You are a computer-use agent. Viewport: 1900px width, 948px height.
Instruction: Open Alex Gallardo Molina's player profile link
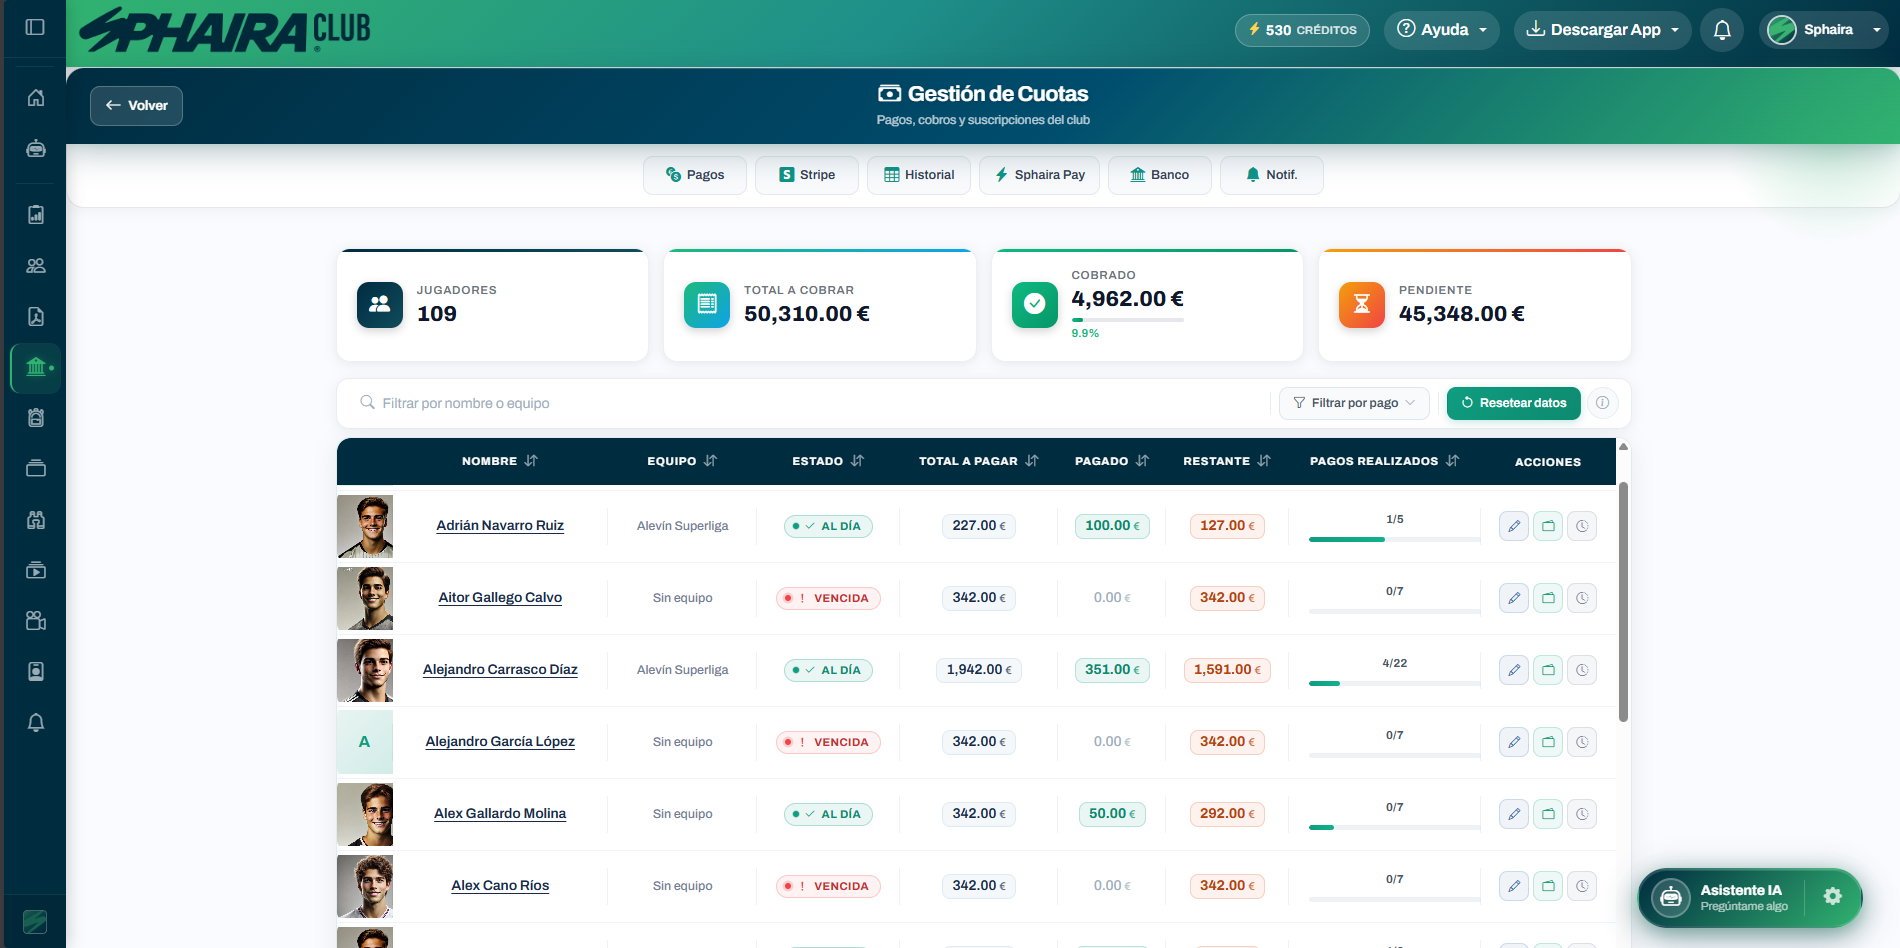click(x=500, y=813)
